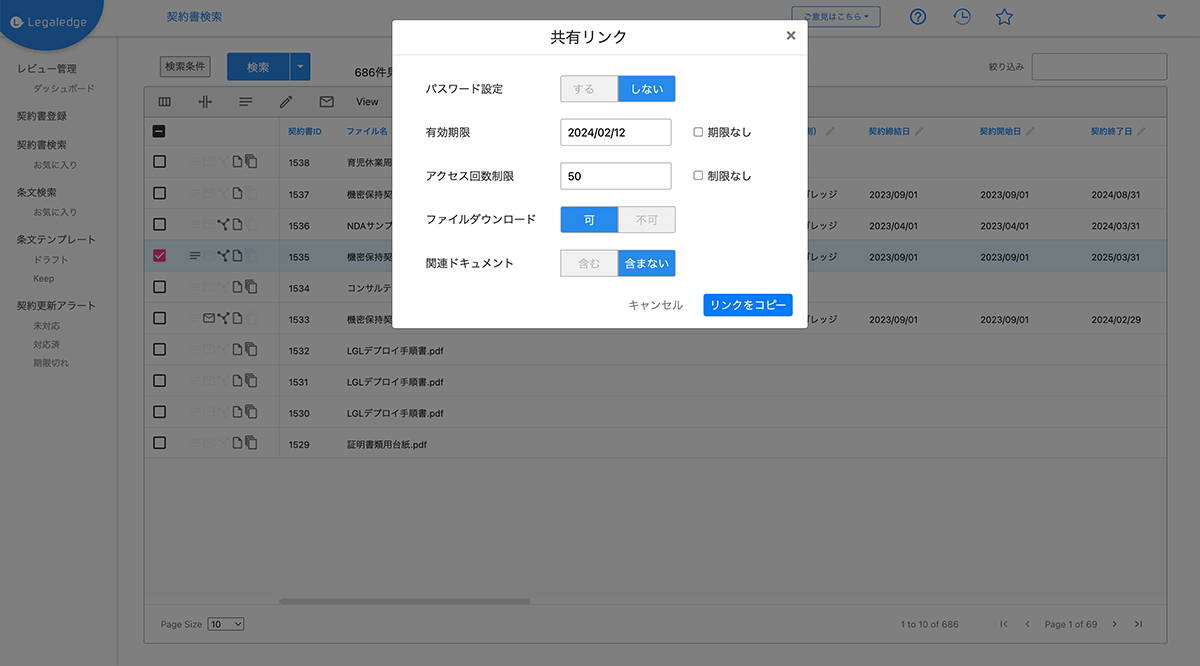Click the View toolbar button

pyautogui.click(x=367, y=102)
